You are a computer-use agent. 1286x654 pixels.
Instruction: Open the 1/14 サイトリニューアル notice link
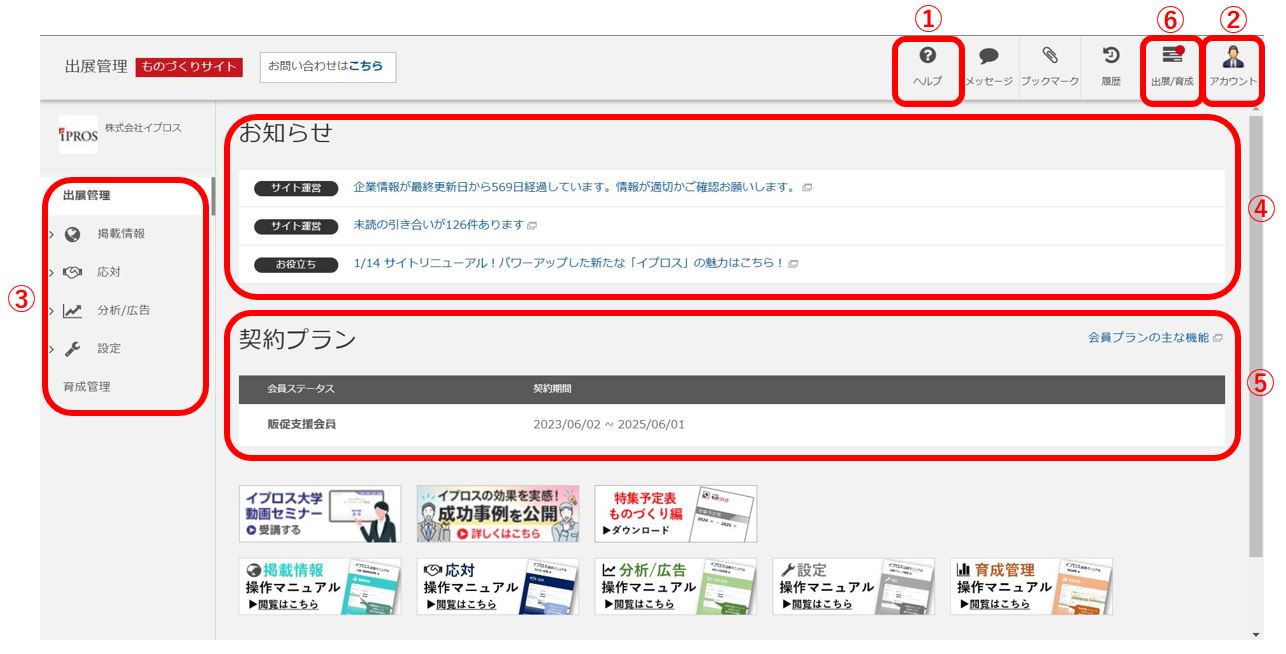coord(569,264)
